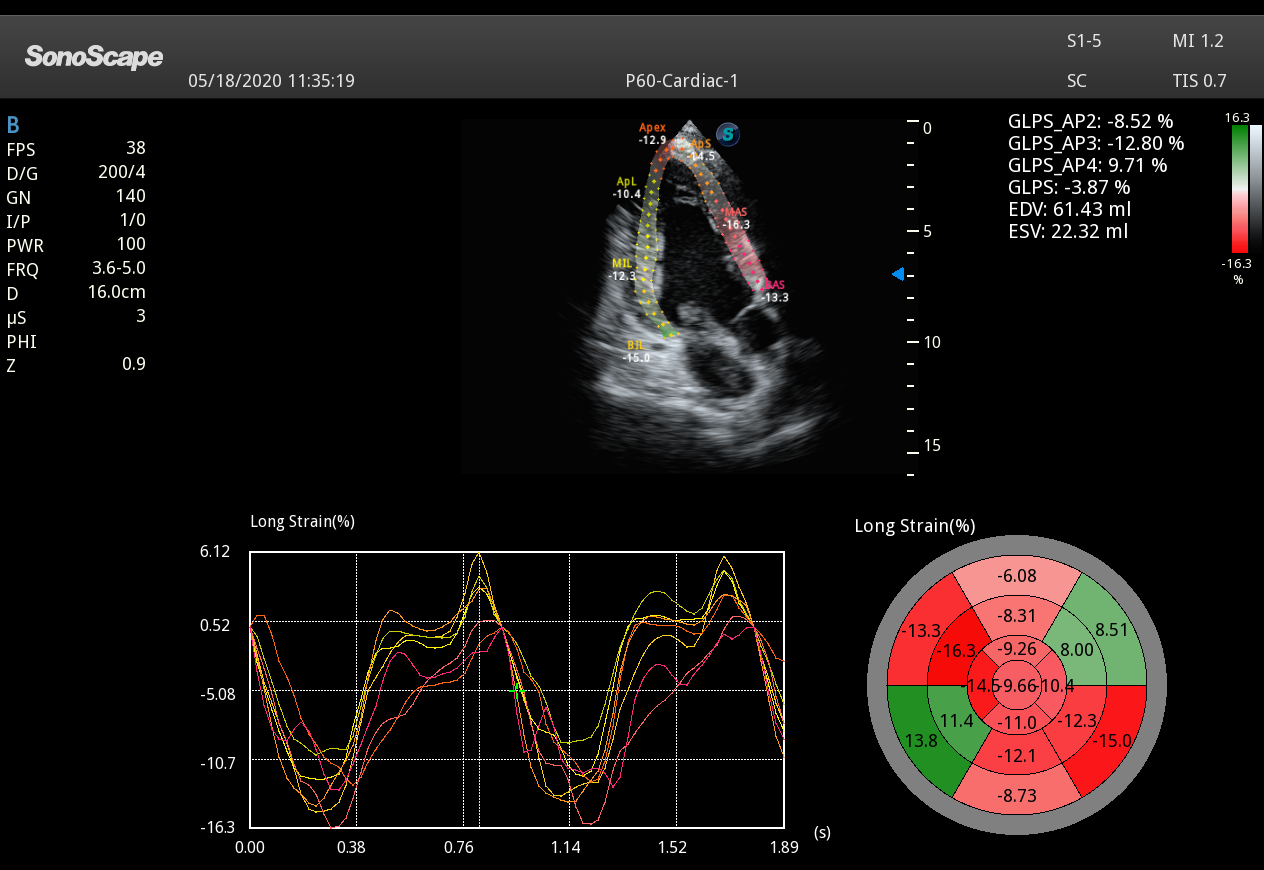Click the GLPS_AP4 9.71 % result
The height and width of the screenshot is (870, 1264).
click(x=1087, y=165)
